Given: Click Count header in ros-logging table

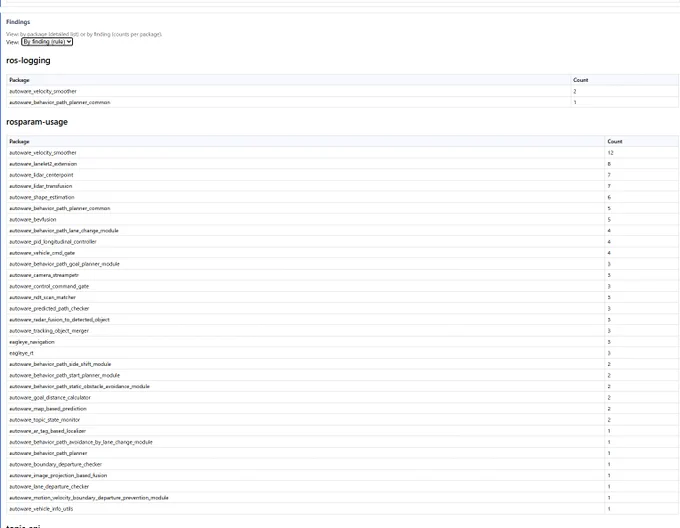Looking at the screenshot, I should point(580,80).
